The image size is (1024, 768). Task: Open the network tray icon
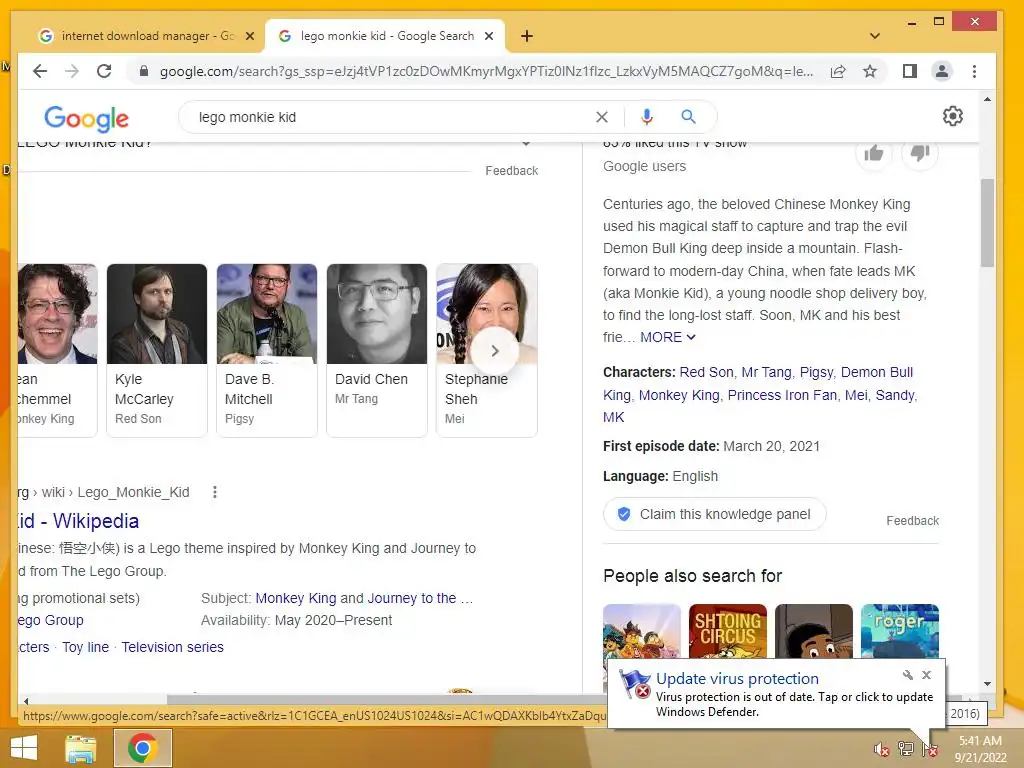pos(906,749)
